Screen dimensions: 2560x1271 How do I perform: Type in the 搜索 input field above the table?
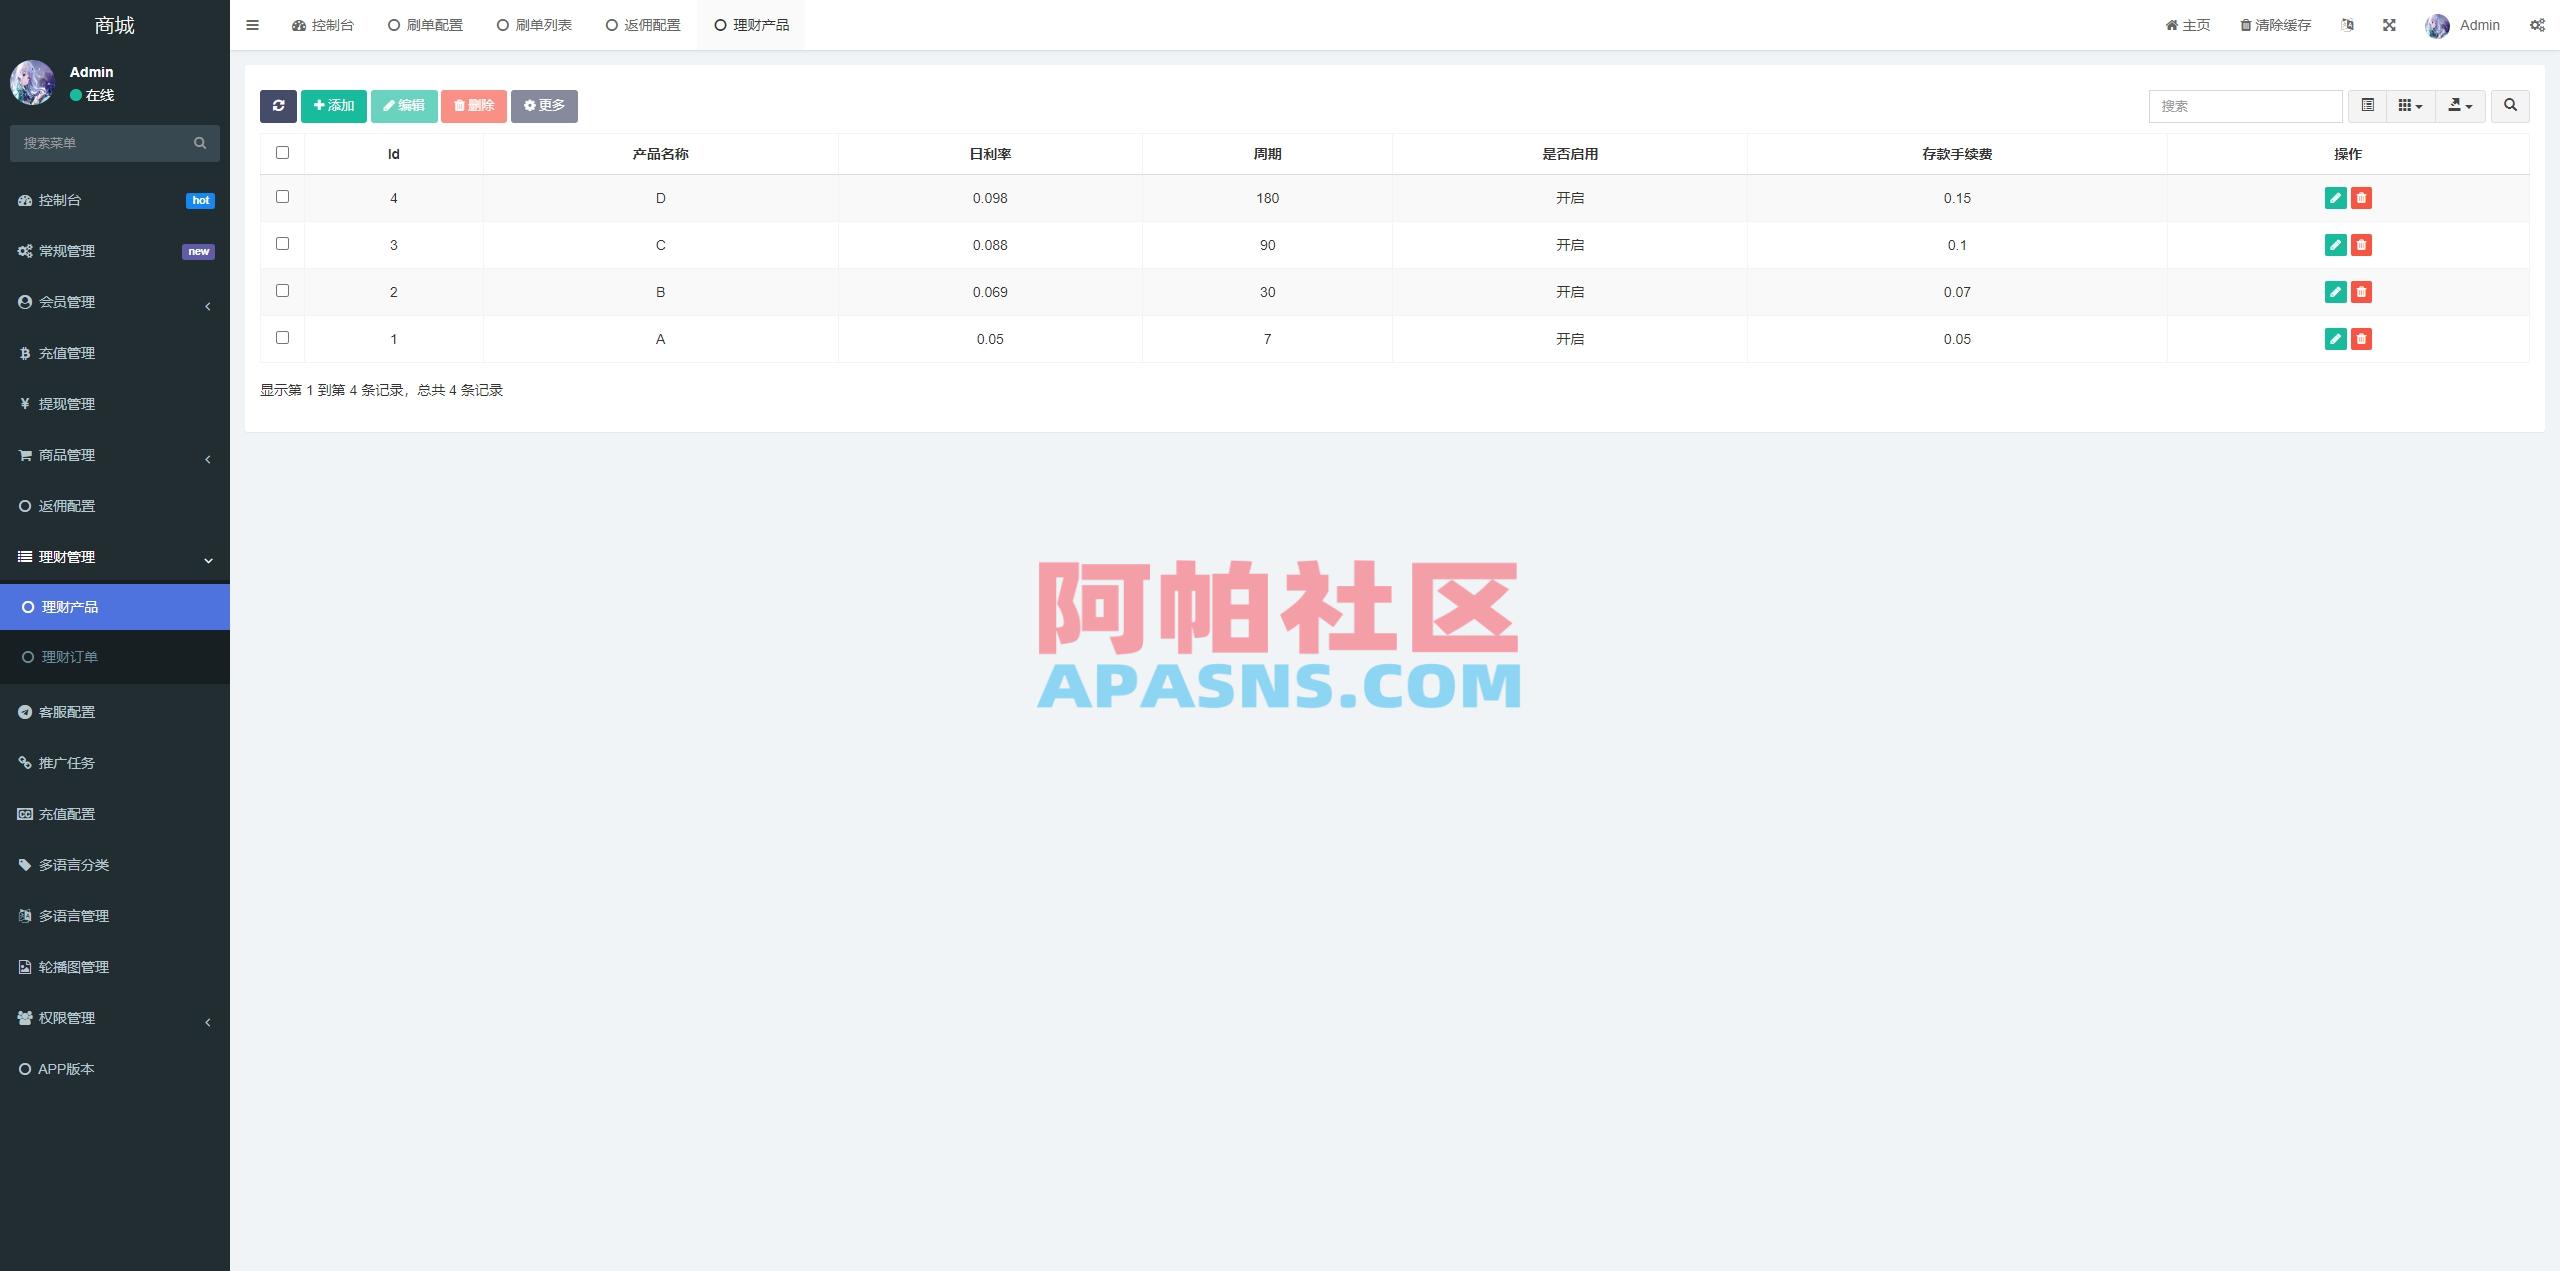(x=2244, y=106)
